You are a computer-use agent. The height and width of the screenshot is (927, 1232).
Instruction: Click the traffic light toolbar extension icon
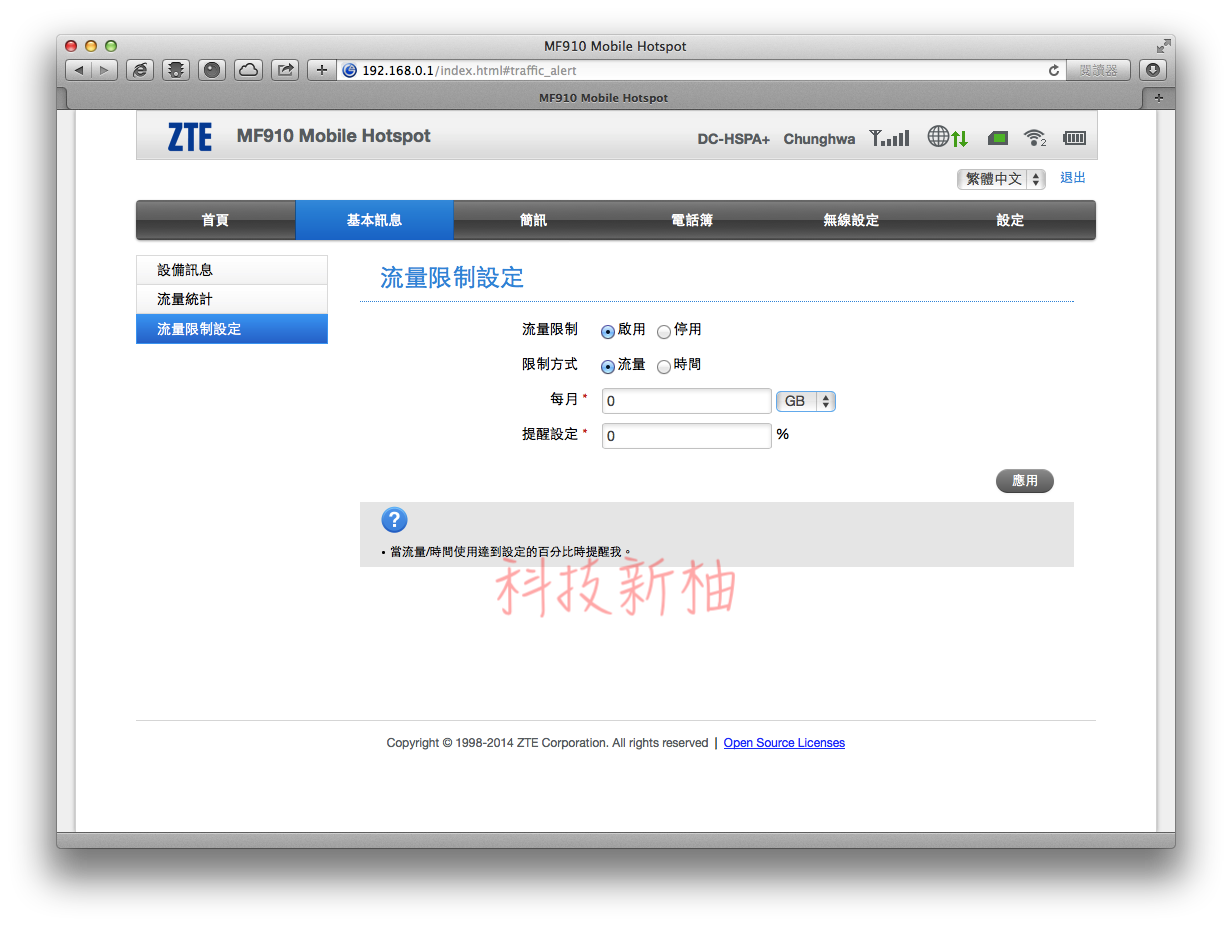176,70
